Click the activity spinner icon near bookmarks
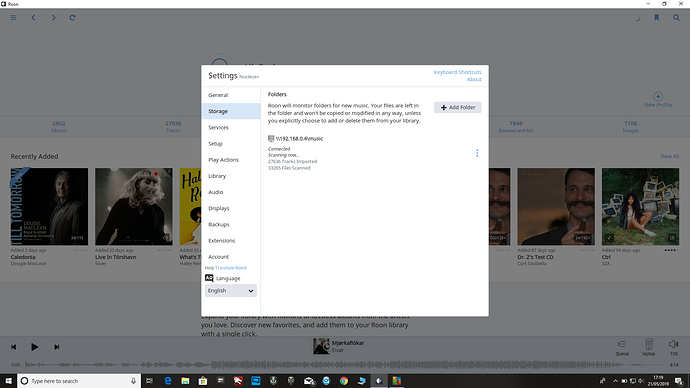 638,18
